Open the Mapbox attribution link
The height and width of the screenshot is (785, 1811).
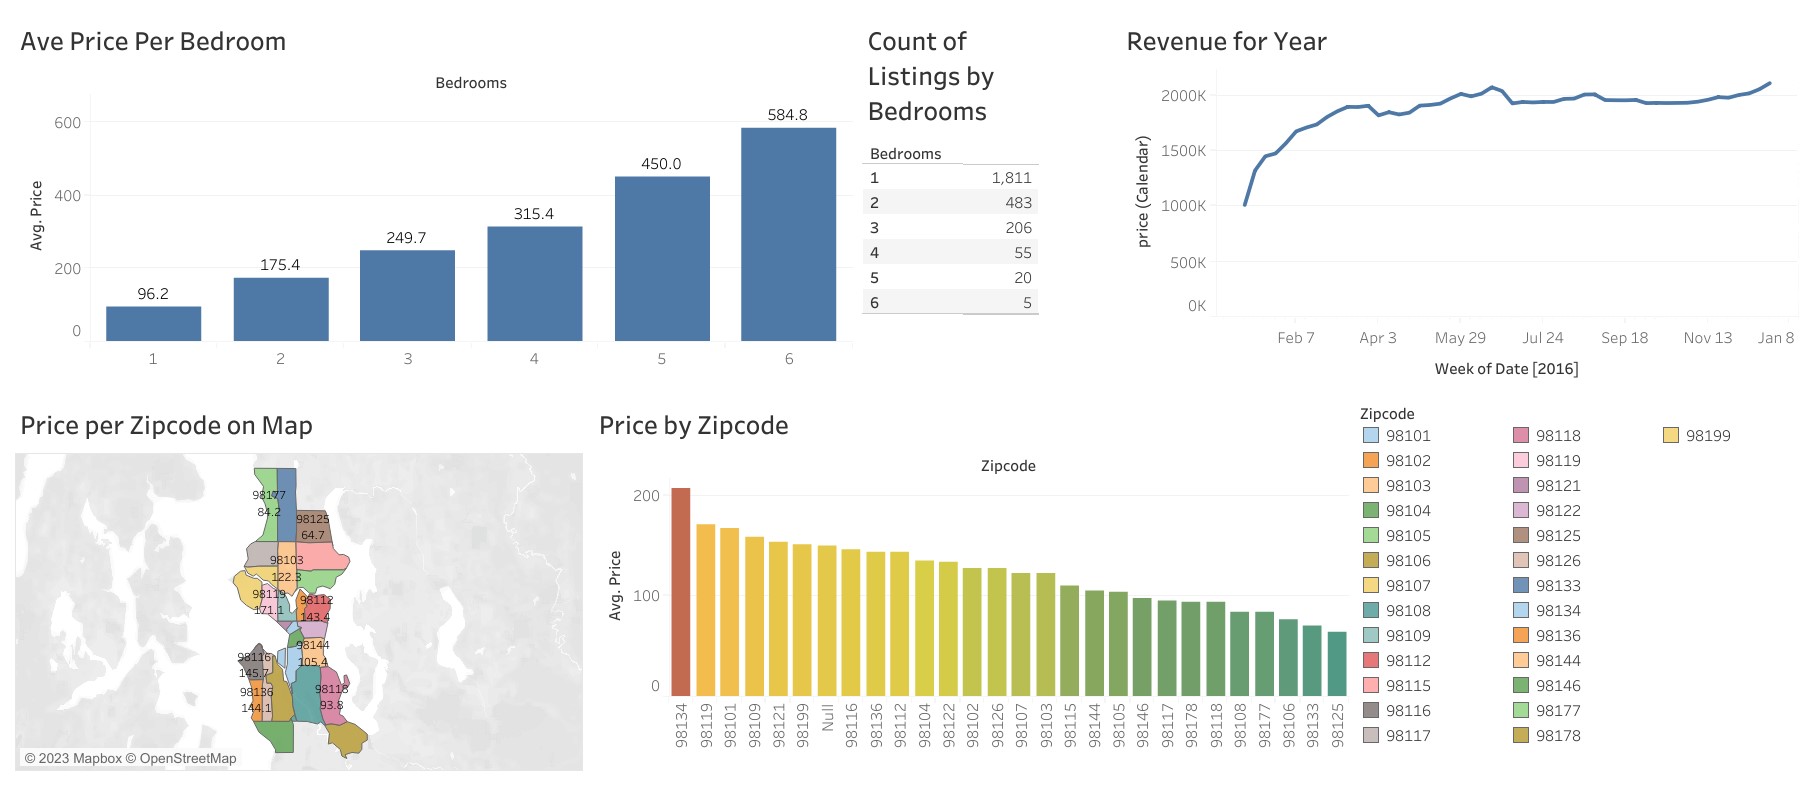coord(96,758)
